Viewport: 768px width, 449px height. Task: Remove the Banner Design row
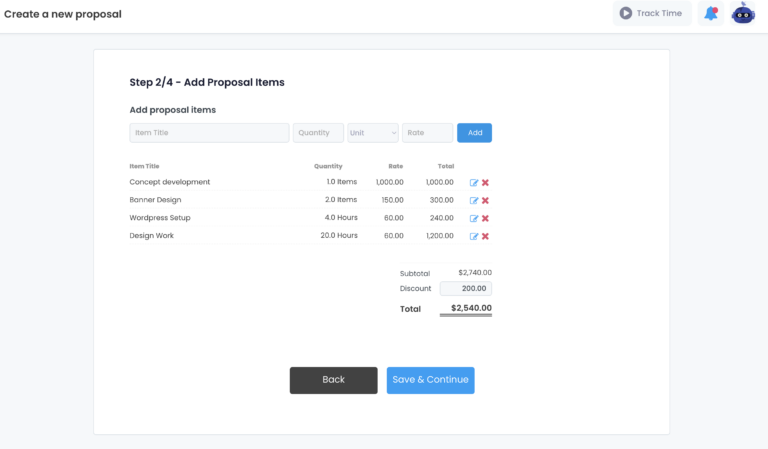coord(485,201)
